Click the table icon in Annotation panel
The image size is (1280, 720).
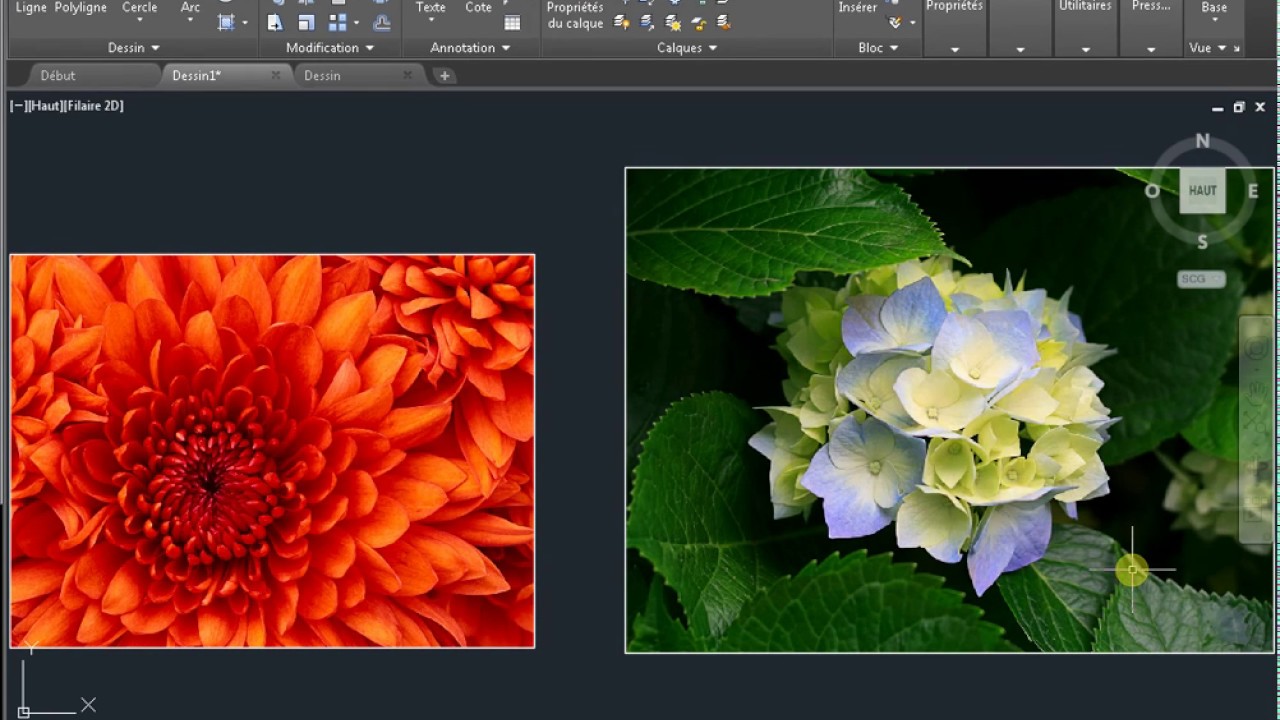coord(512,22)
